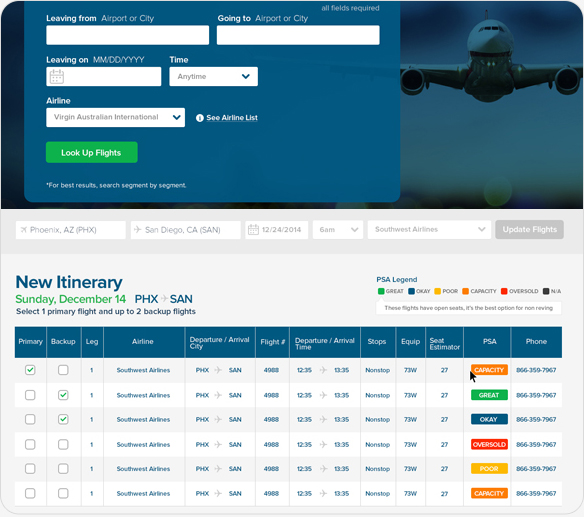Click the info icon beside See Airline List
The image size is (584, 517).
pyautogui.click(x=200, y=118)
